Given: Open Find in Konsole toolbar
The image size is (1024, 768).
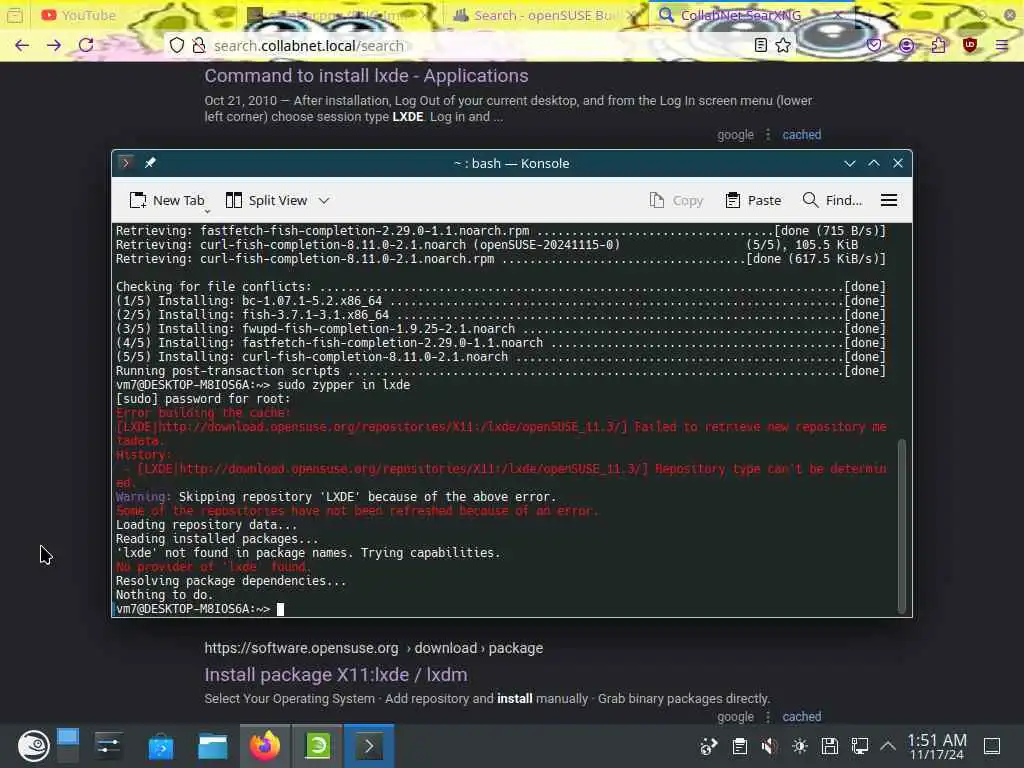Looking at the screenshot, I should point(832,200).
